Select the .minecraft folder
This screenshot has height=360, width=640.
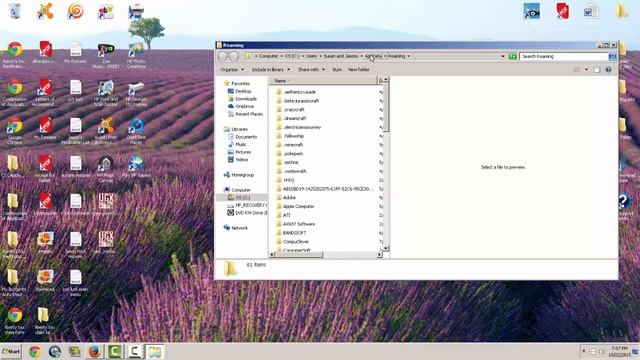click(293, 144)
